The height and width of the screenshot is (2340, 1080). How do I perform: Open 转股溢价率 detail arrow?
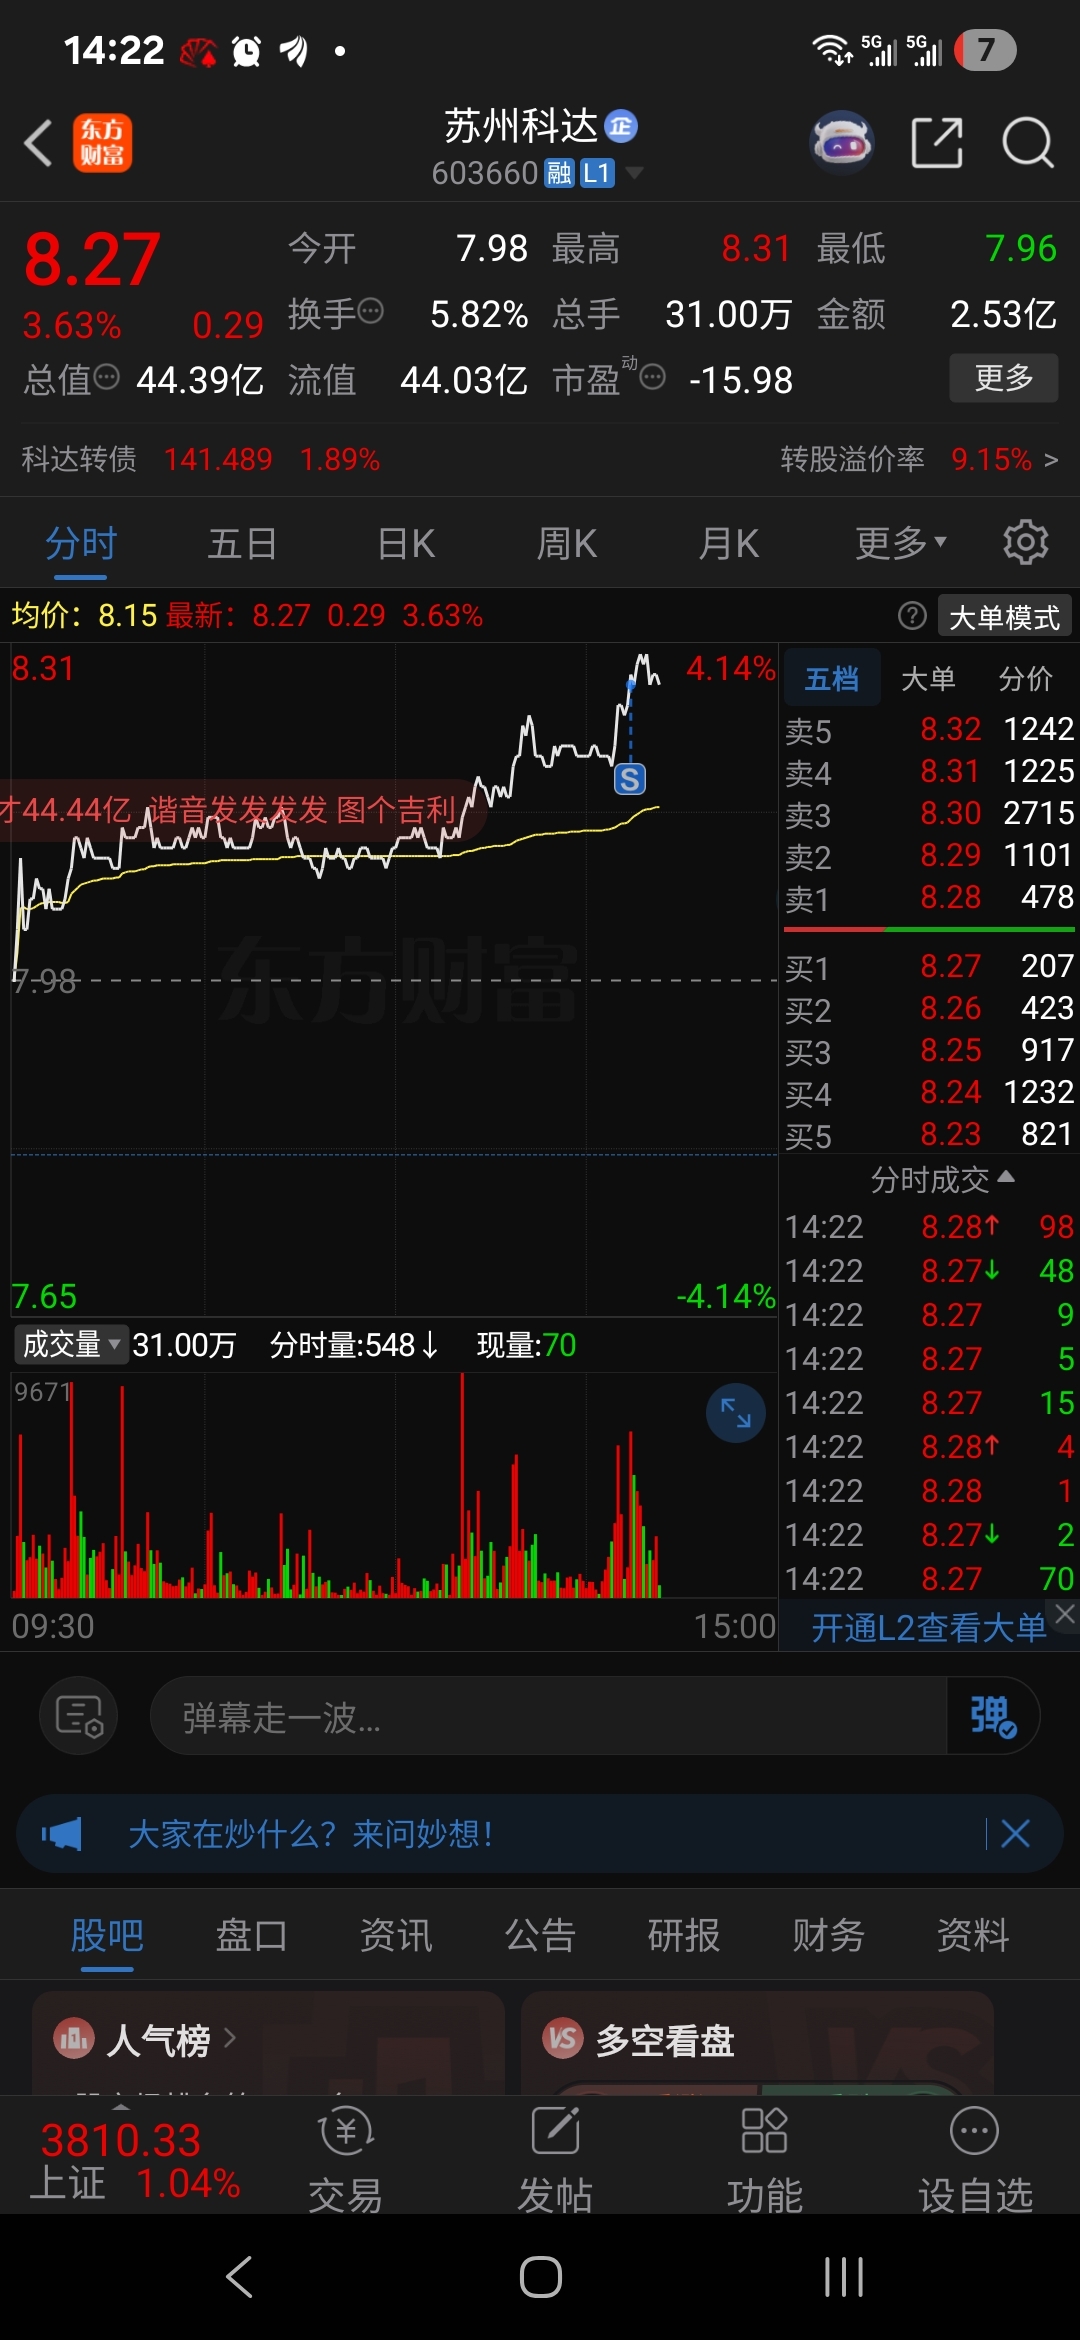click(1051, 460)
